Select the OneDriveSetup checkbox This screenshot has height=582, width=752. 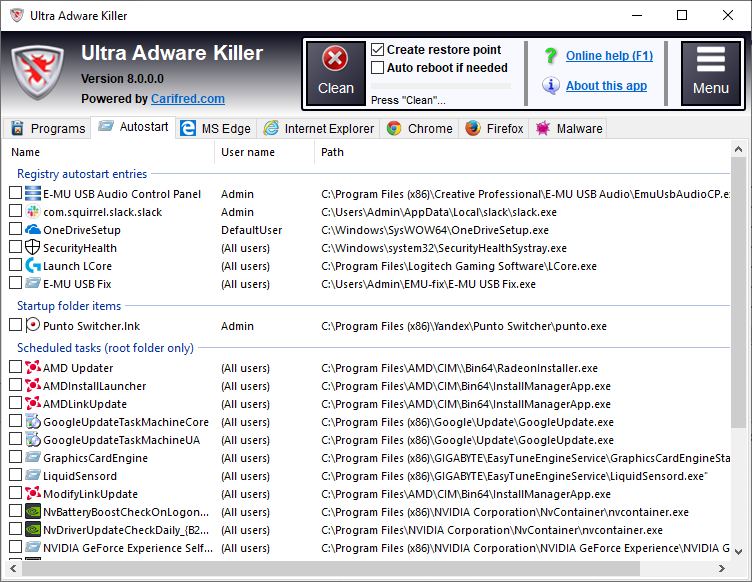[15, 229]
